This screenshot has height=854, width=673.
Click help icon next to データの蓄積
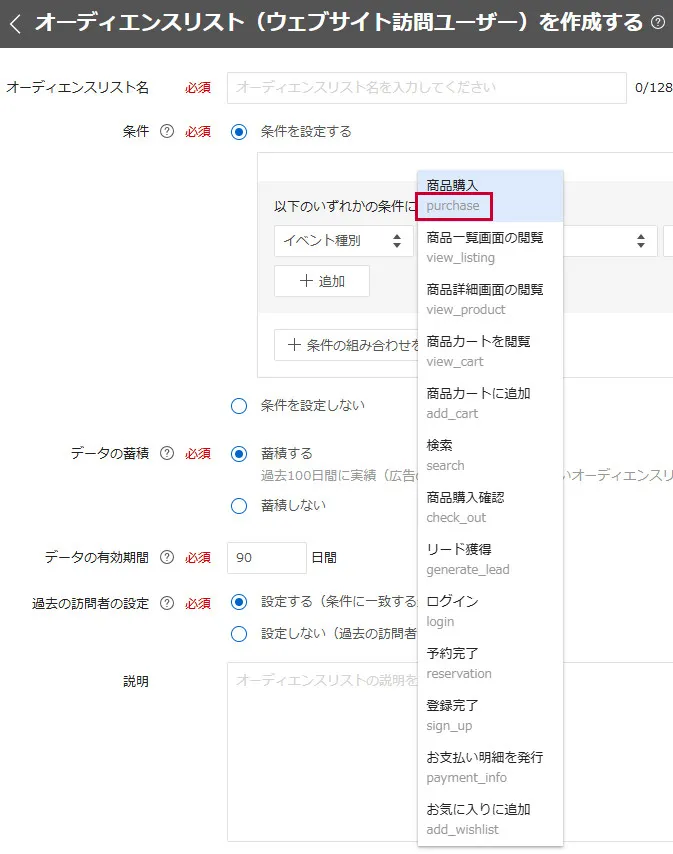167,454
